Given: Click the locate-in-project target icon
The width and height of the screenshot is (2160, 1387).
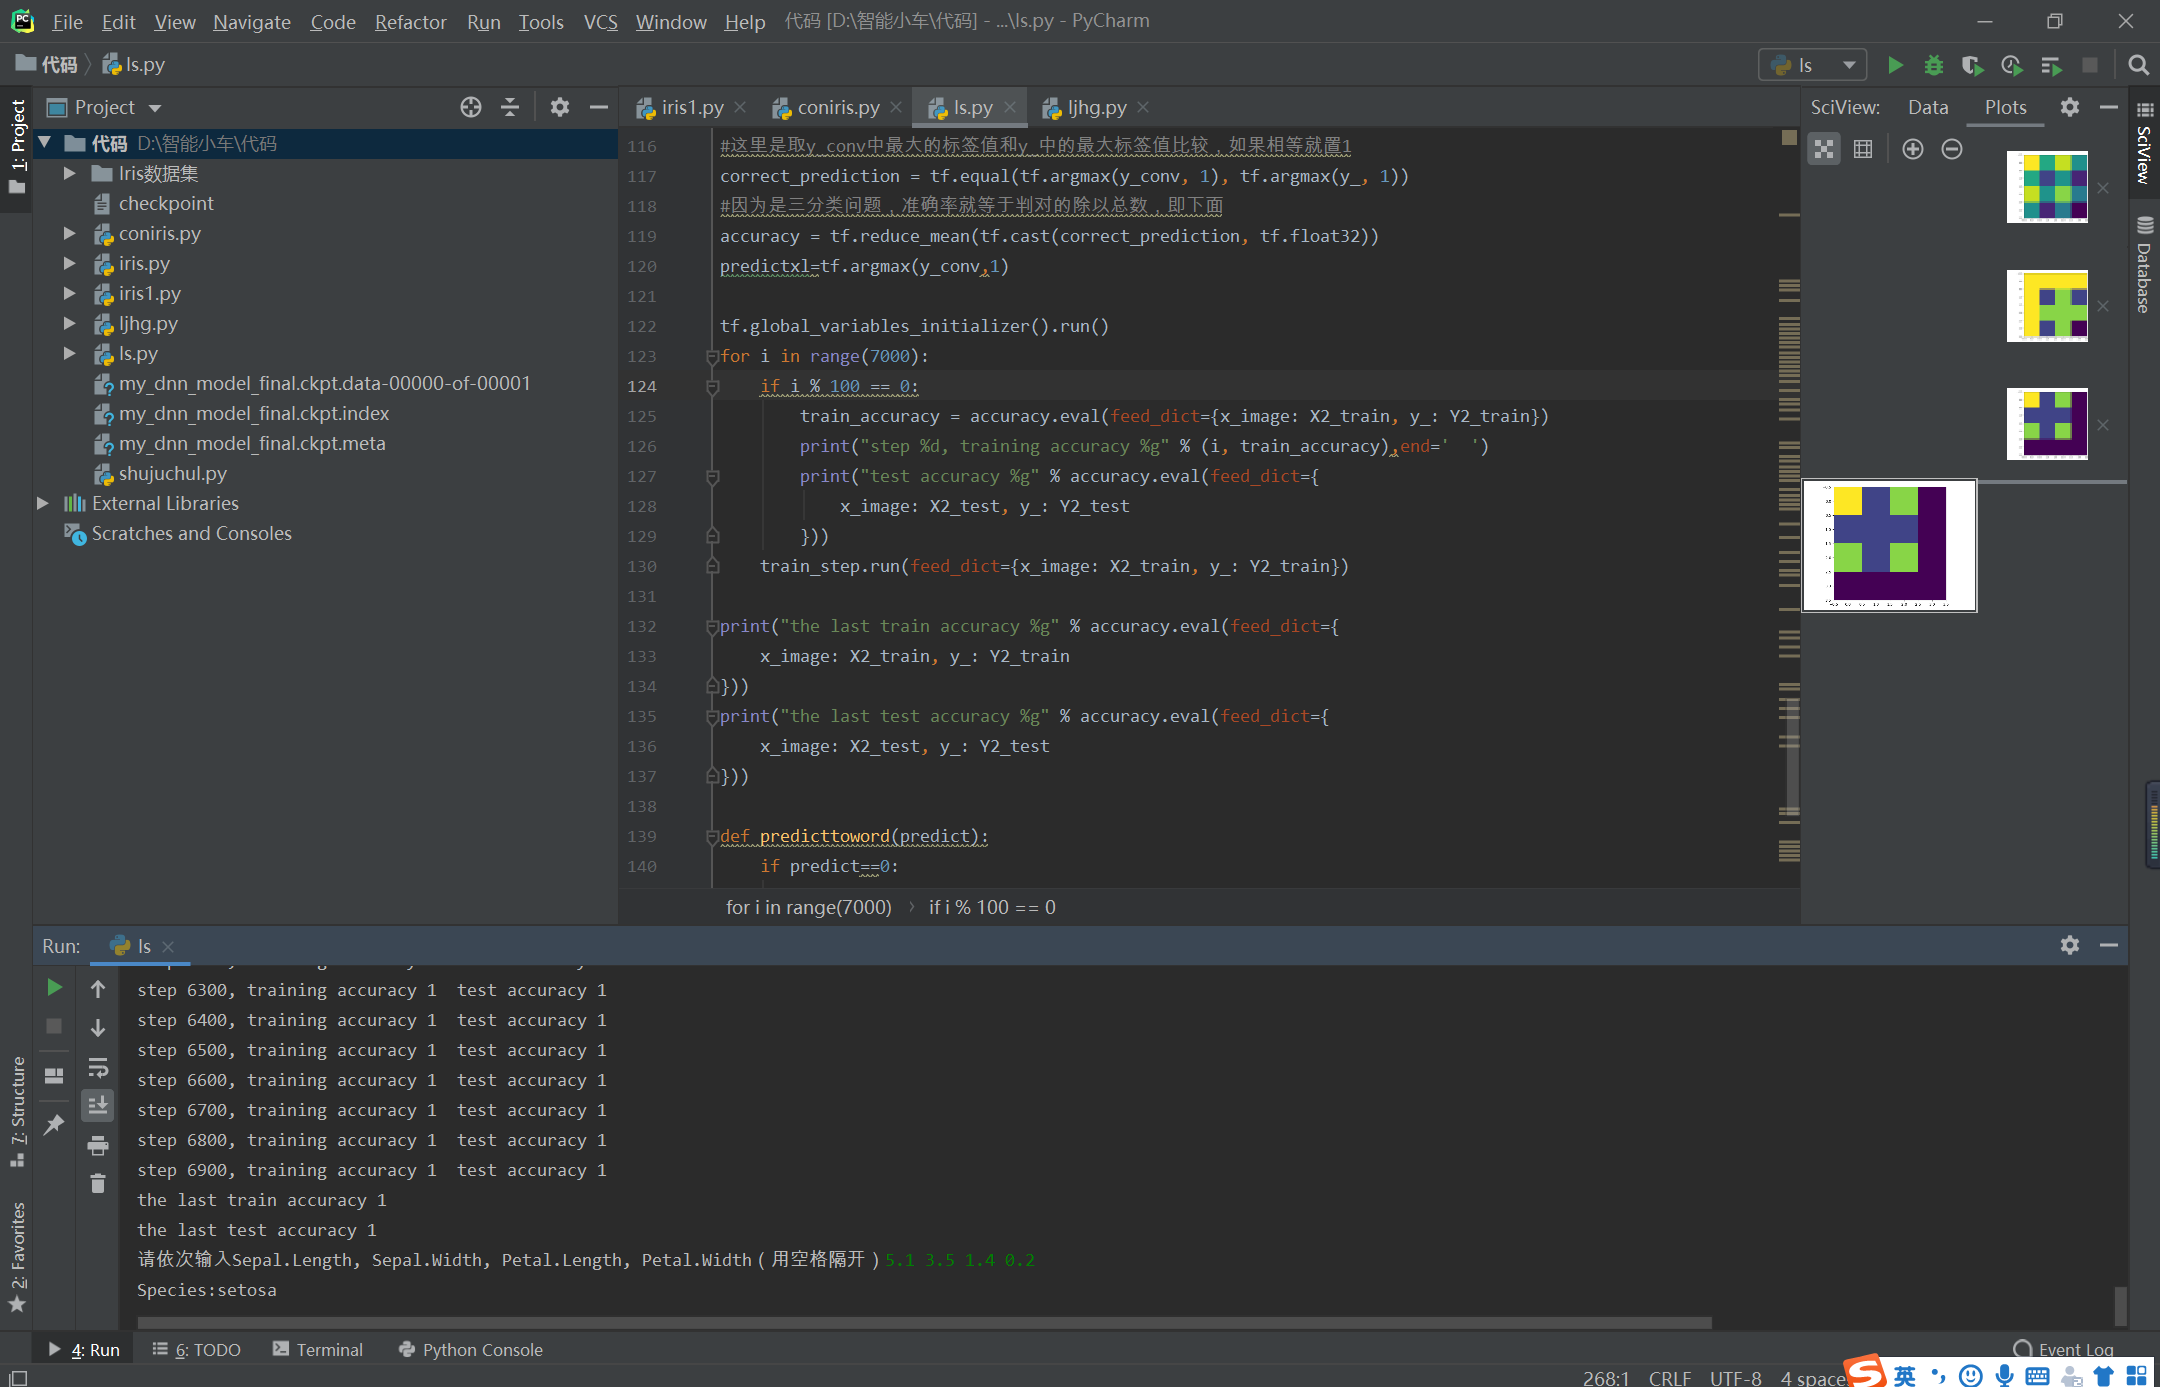Looking at the screenshot, I should pos(470,107).
